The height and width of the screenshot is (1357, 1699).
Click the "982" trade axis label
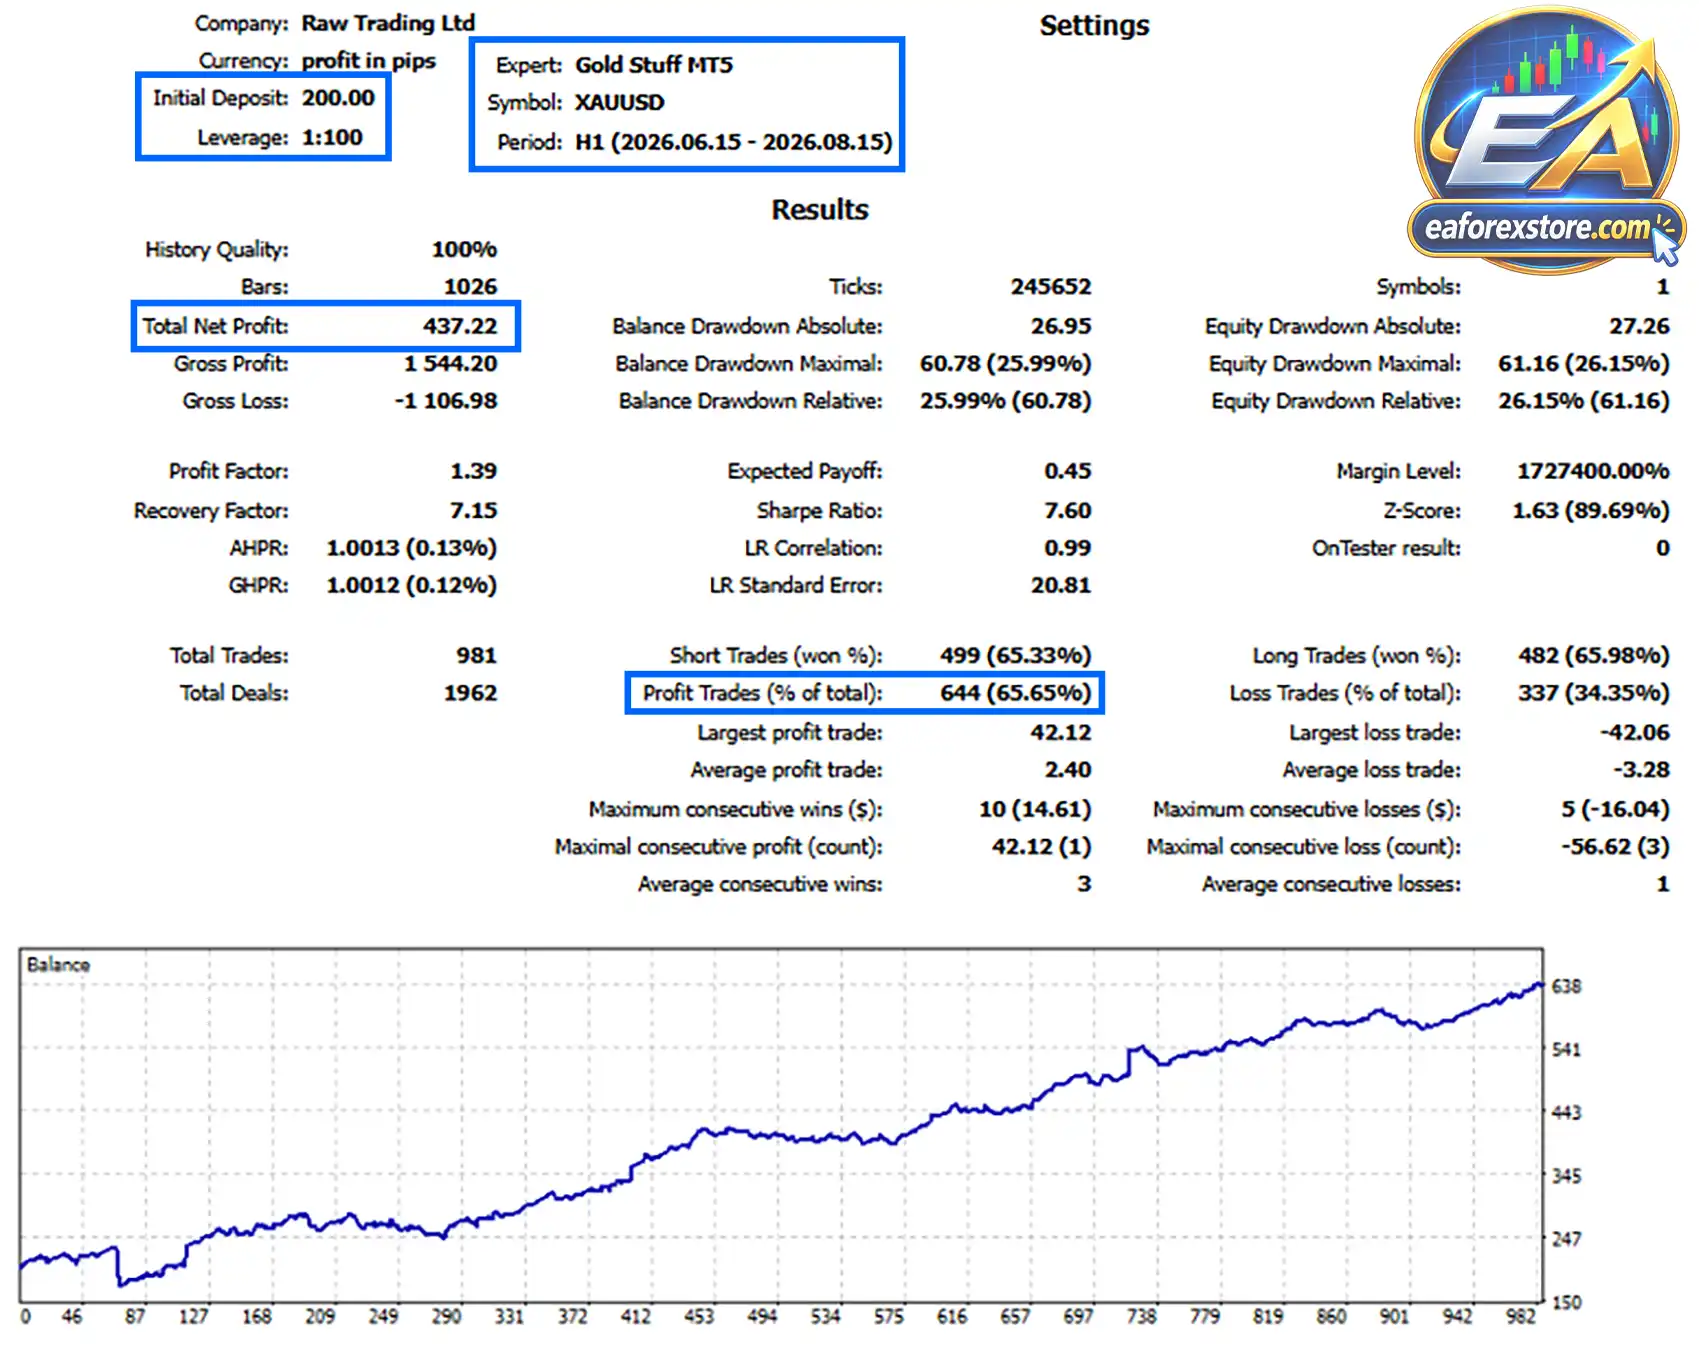(x=1520, y=1317)
